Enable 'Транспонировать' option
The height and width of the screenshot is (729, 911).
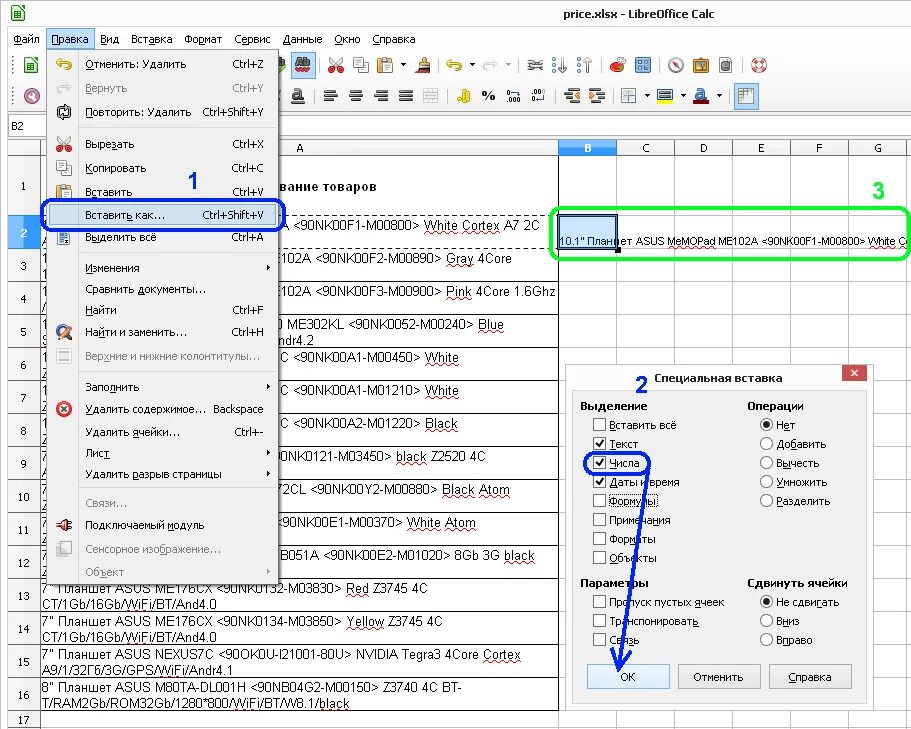600,621
